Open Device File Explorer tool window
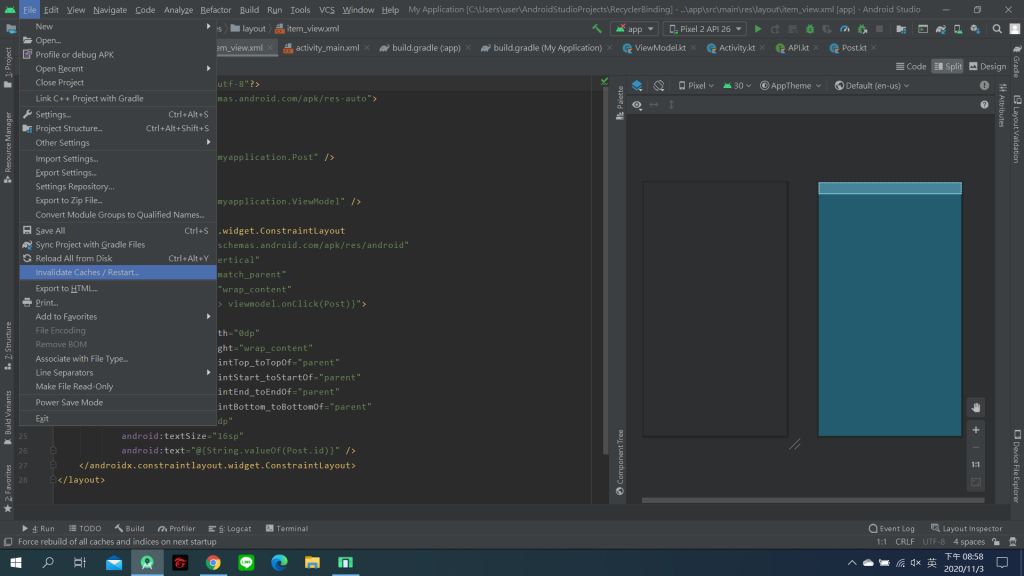1024x576 pixels. 1017,466
